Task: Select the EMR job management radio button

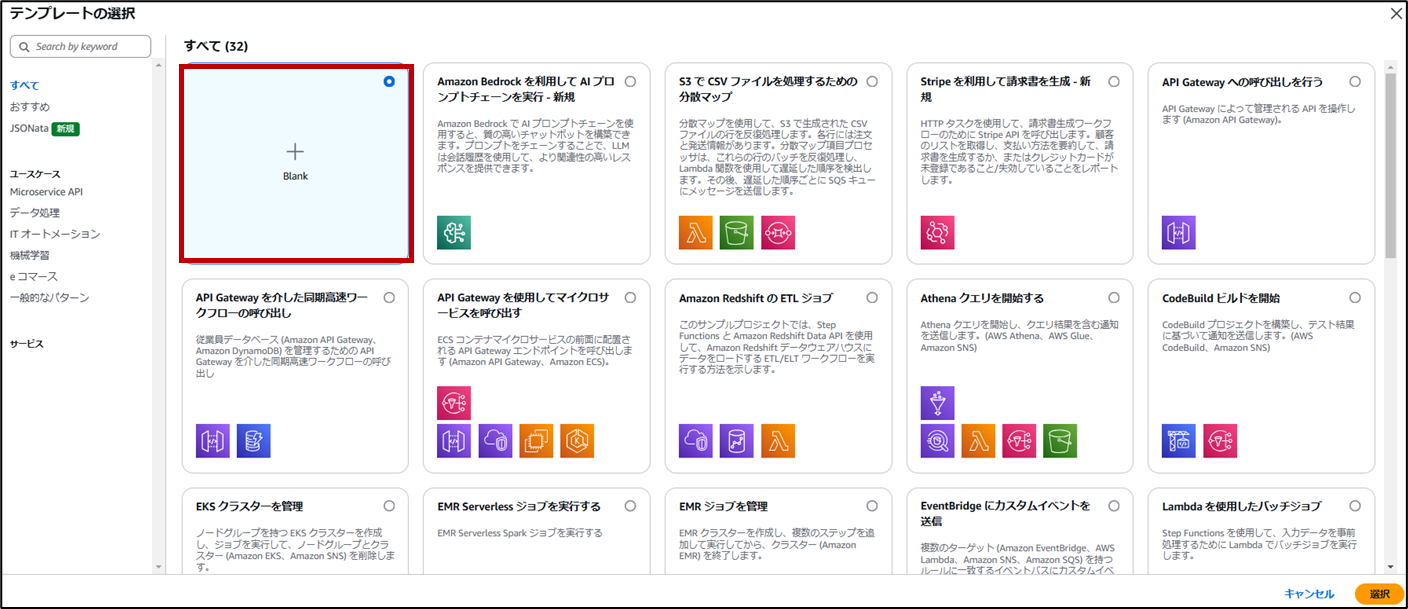Action: tap(872, 506)
